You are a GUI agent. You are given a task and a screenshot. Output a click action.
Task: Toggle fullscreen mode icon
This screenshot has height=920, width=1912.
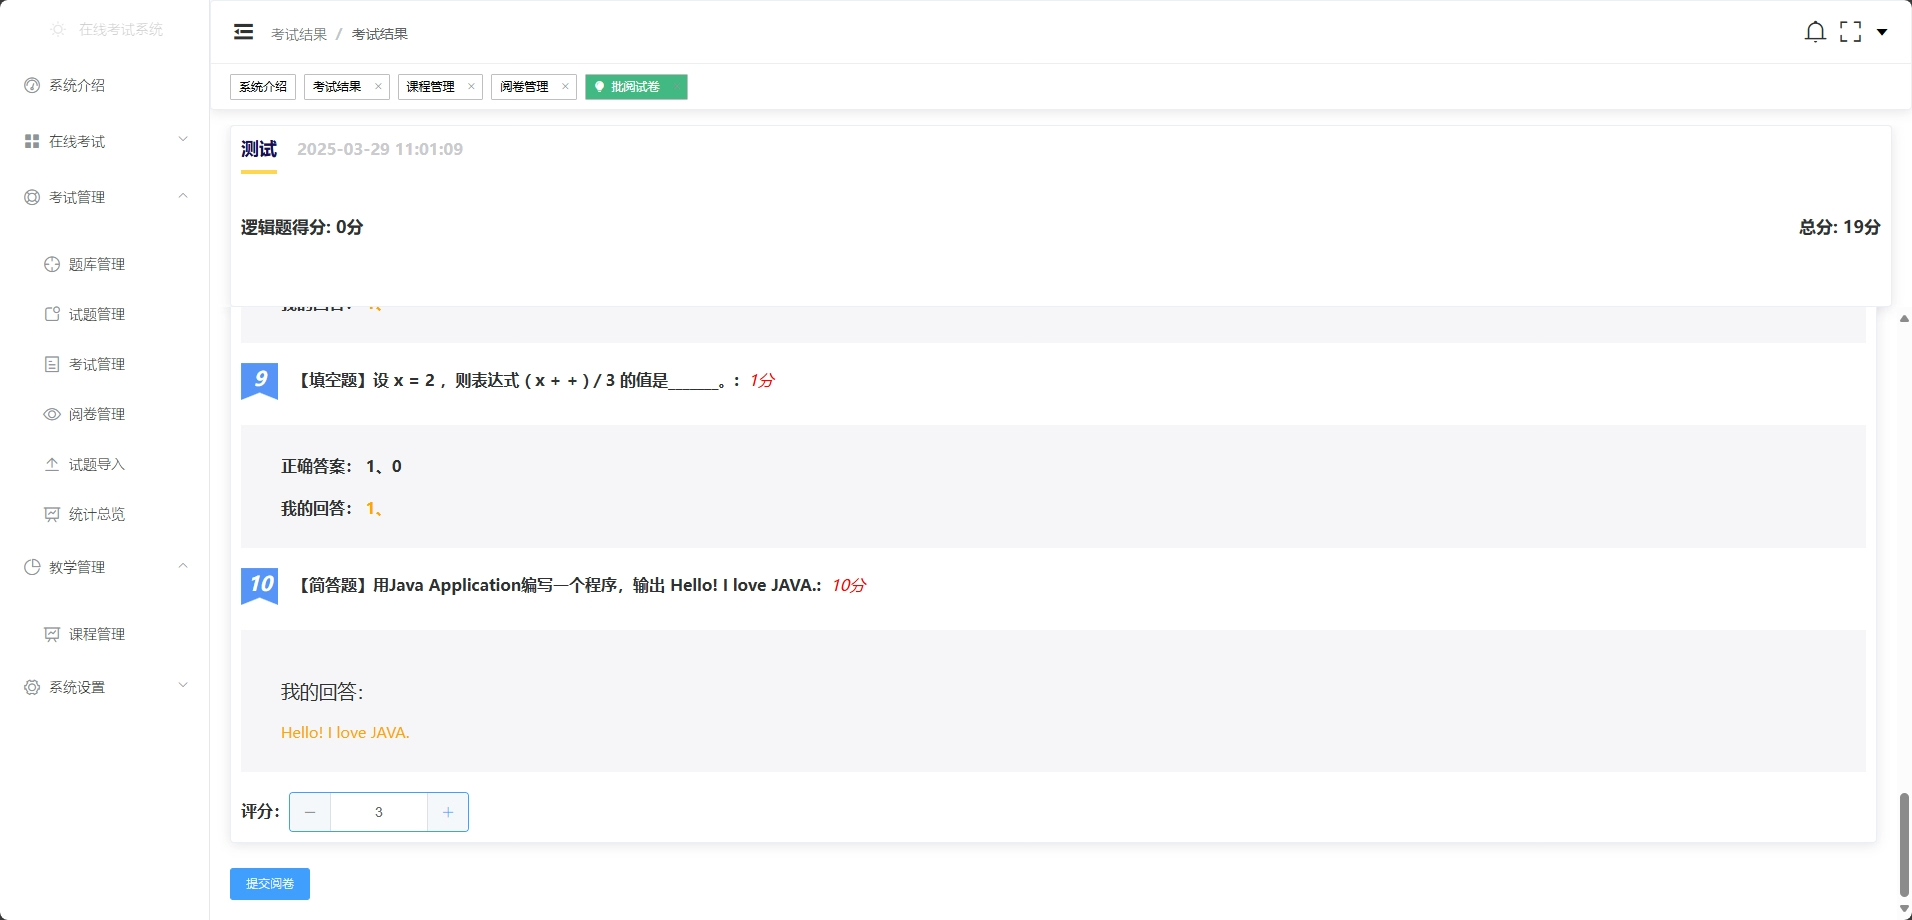1851,32
